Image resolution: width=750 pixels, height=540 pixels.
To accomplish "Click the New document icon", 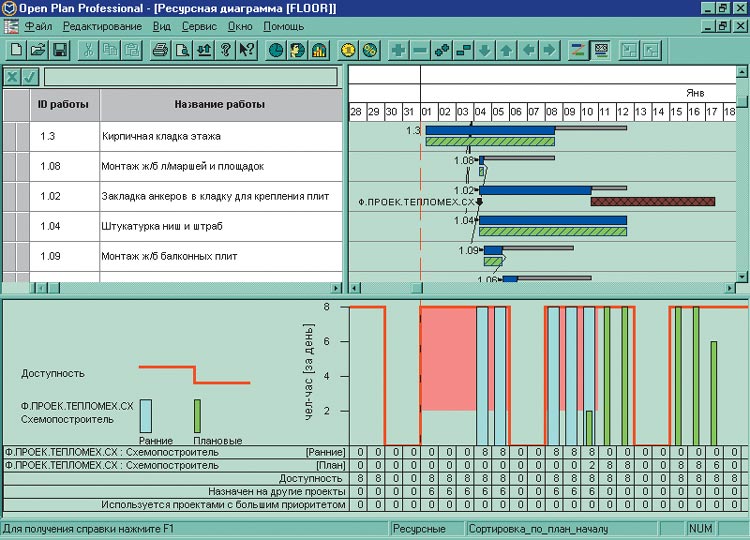I will pyautogui.click(x=17, y=49).
